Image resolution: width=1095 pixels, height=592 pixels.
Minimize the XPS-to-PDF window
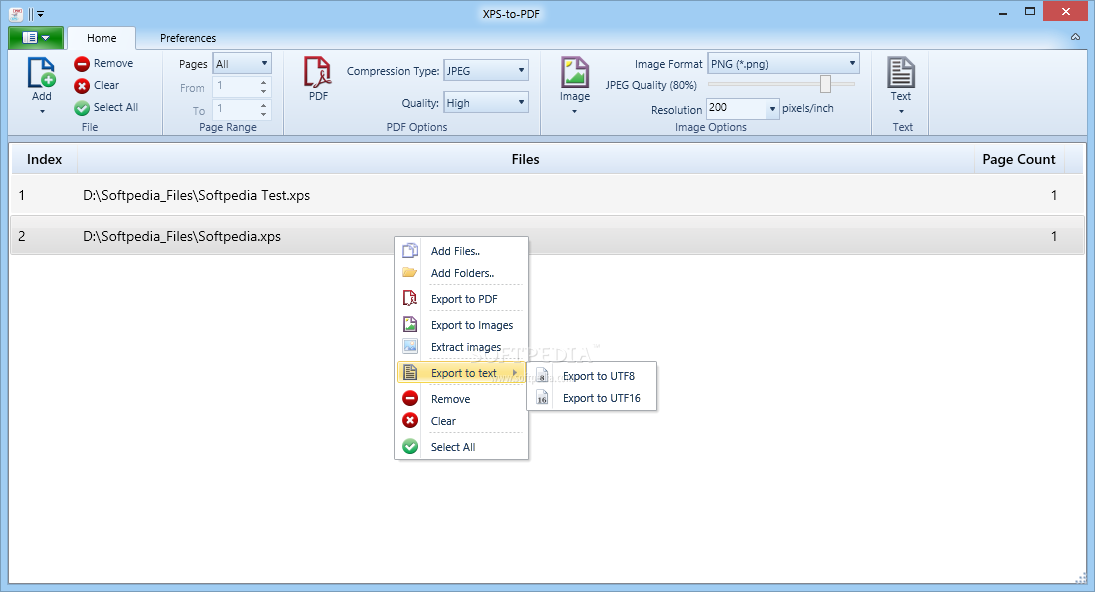click(x=1003, y=12)
